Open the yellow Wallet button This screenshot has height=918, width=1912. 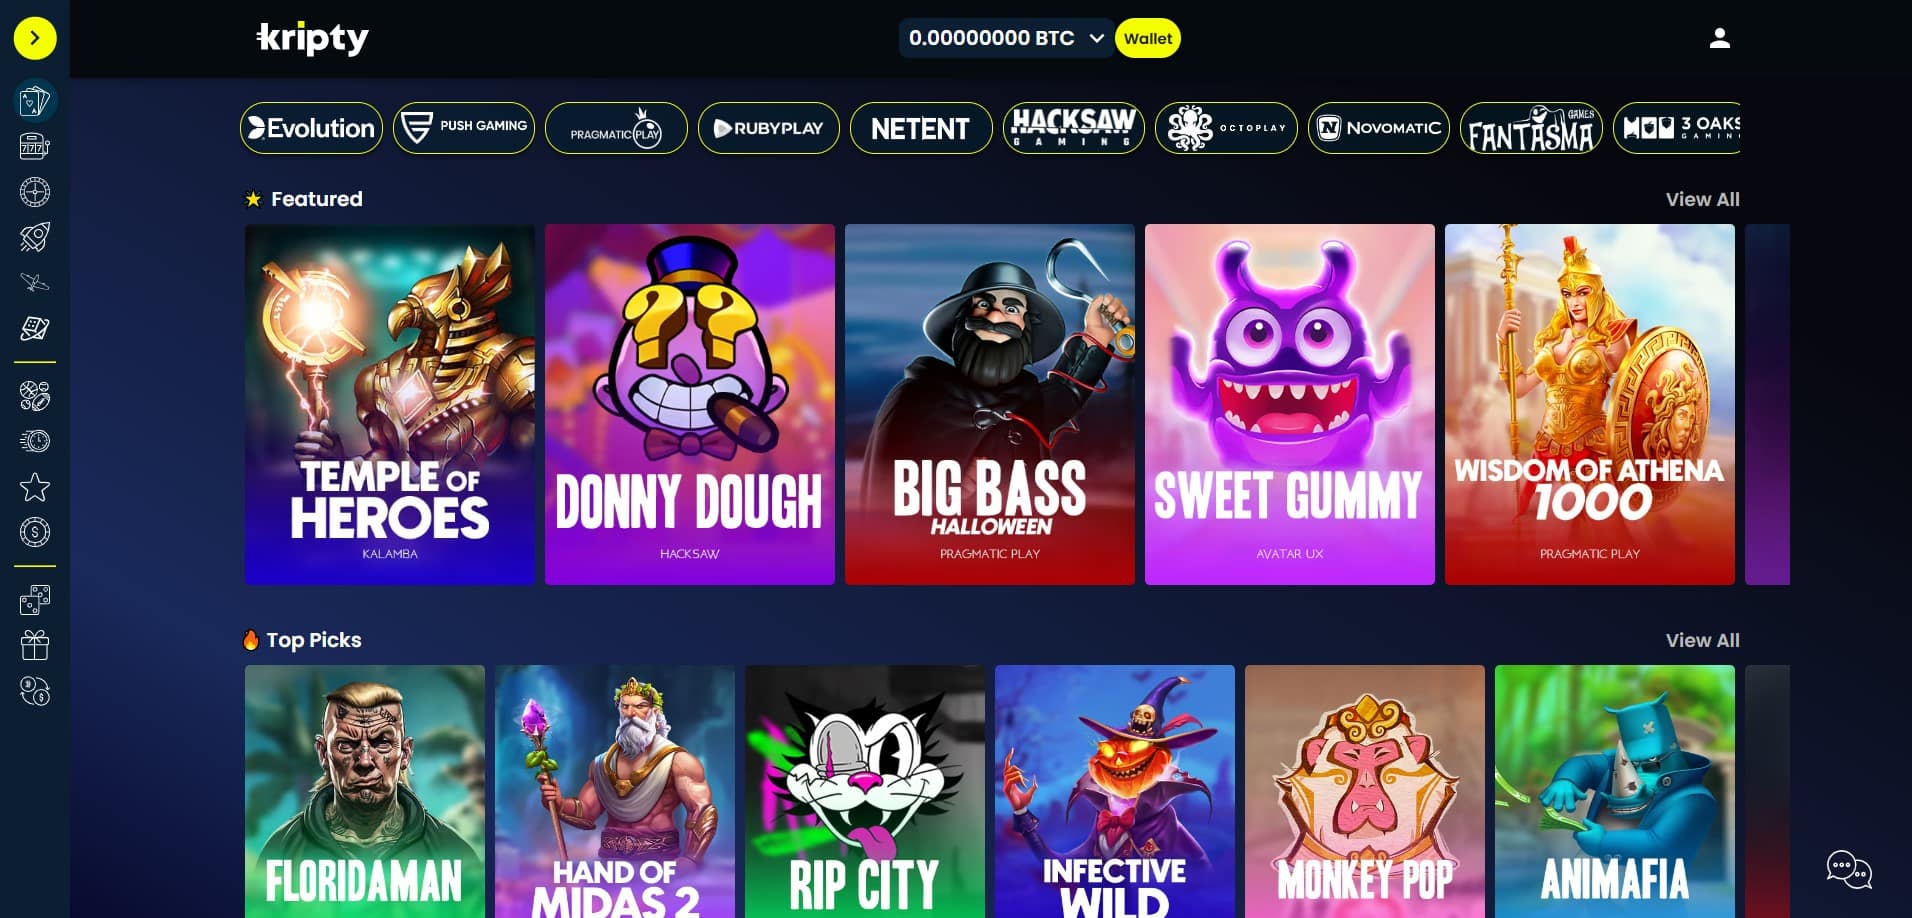point(1148,38)
